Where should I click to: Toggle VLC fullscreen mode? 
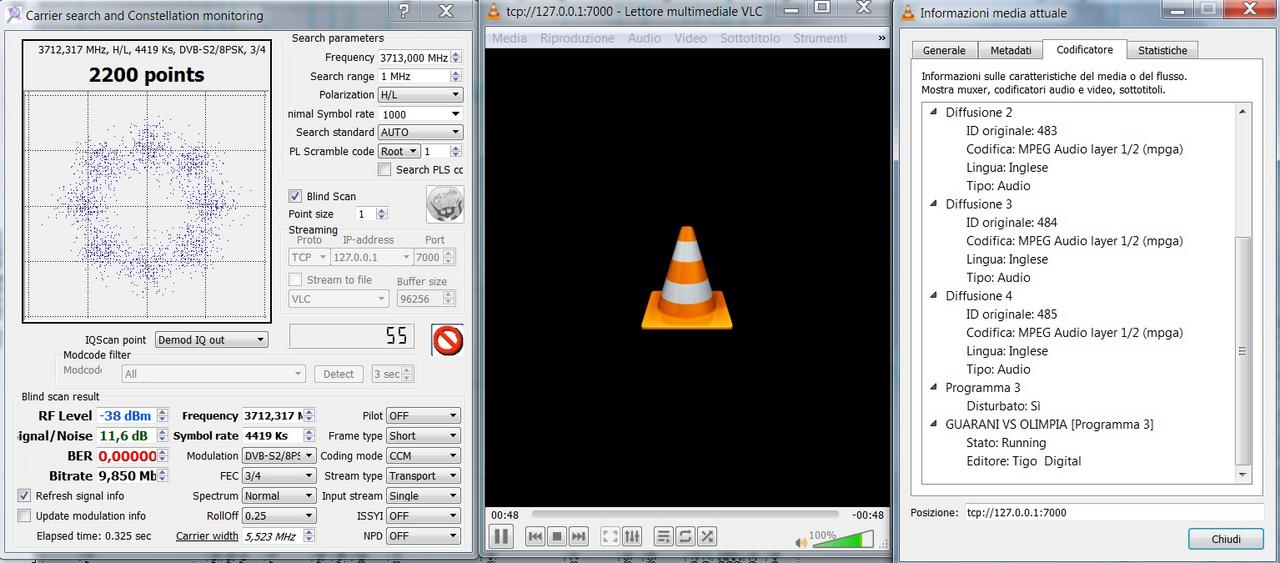pyautogui.click(x=610, y=537)
